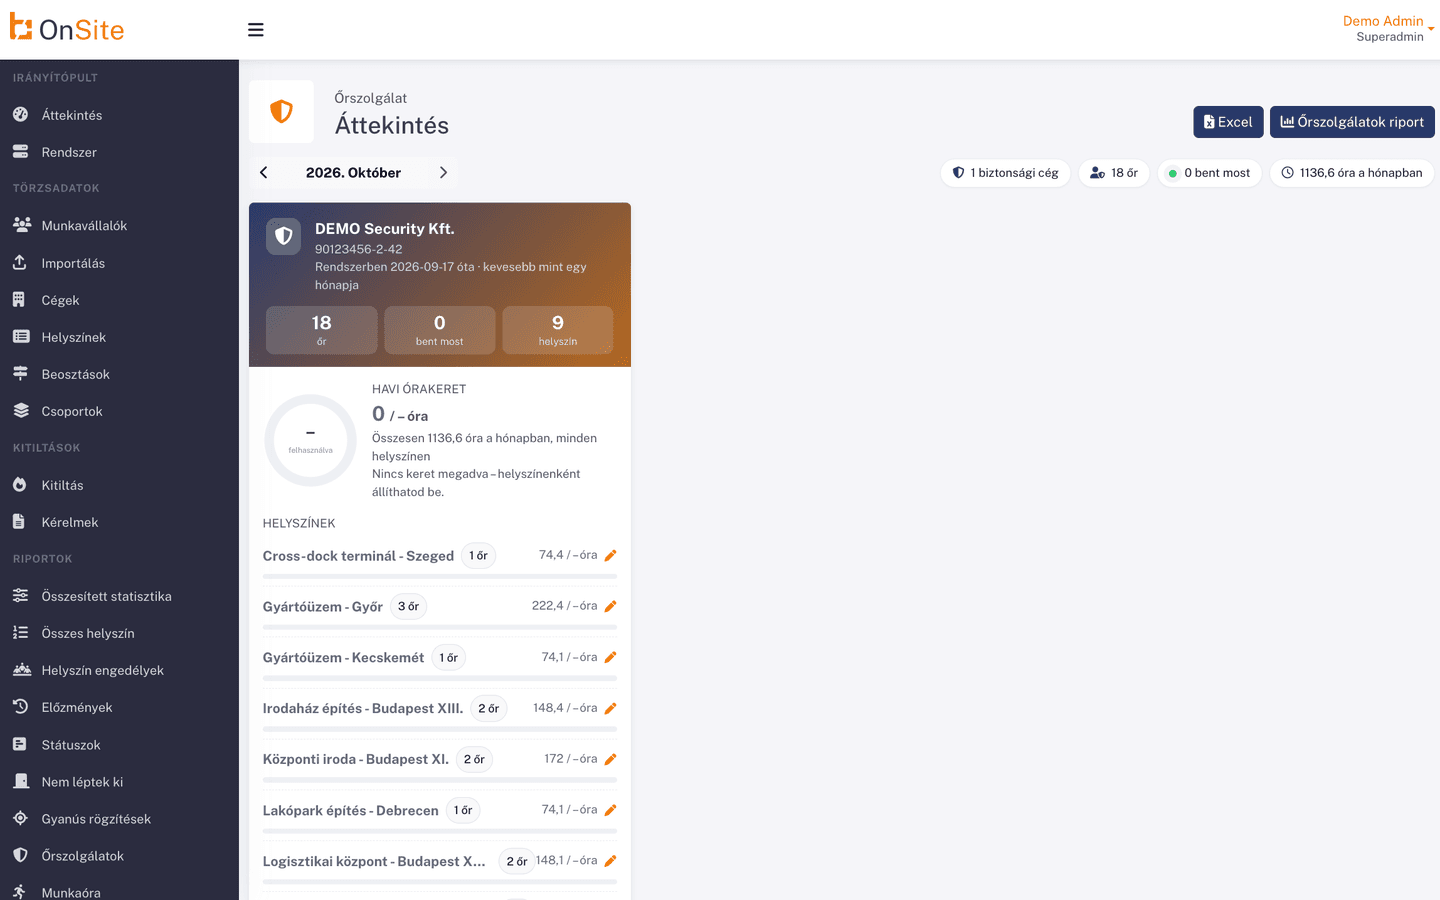Screen dimensions: 1440x900
Task: Click pencil icon for Gyártóüzem - Győr
Action: click(610, 606)
